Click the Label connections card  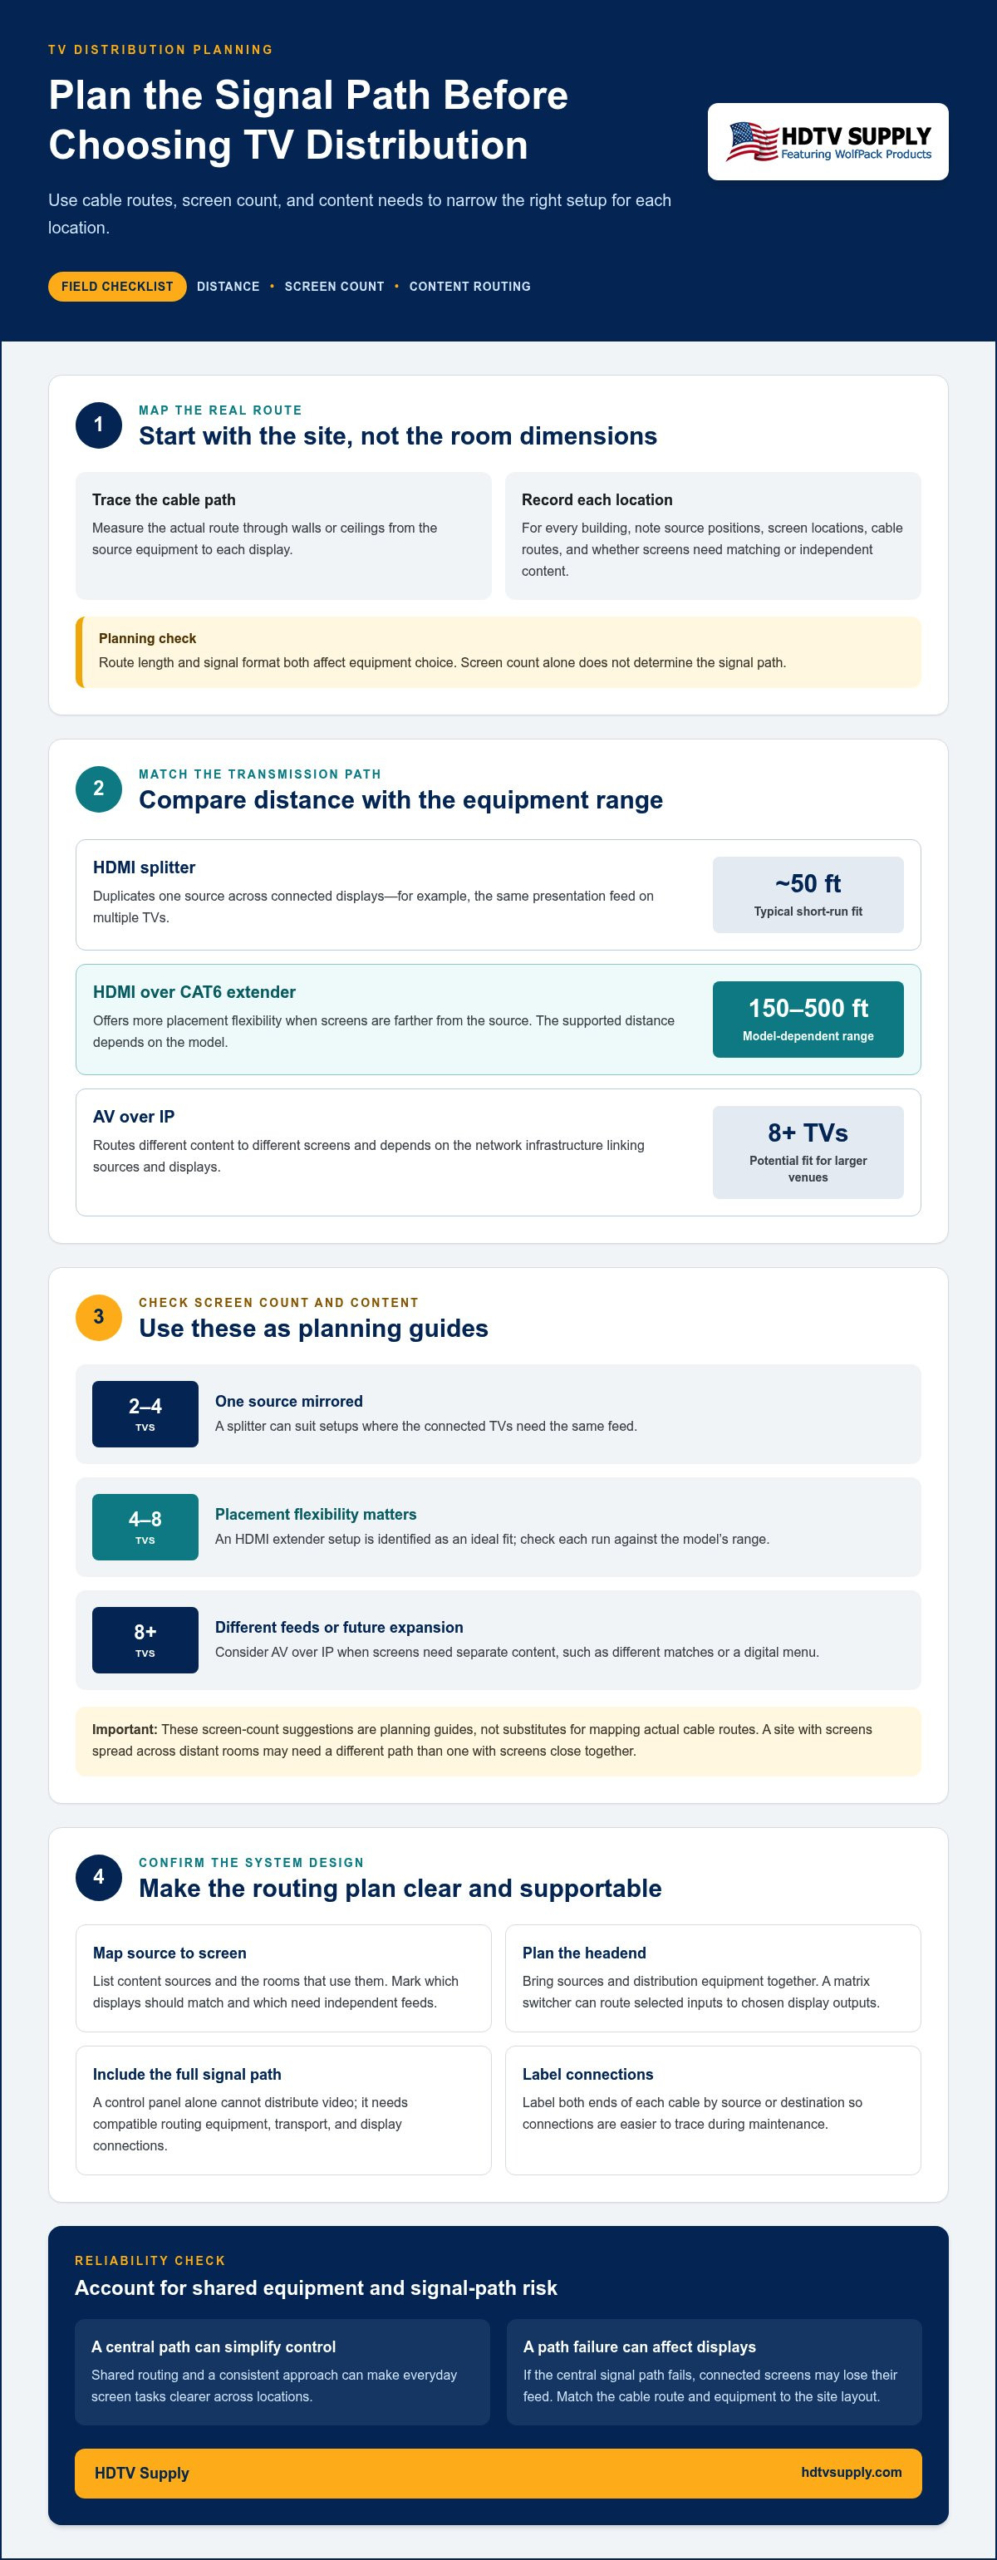(713, 2110)
